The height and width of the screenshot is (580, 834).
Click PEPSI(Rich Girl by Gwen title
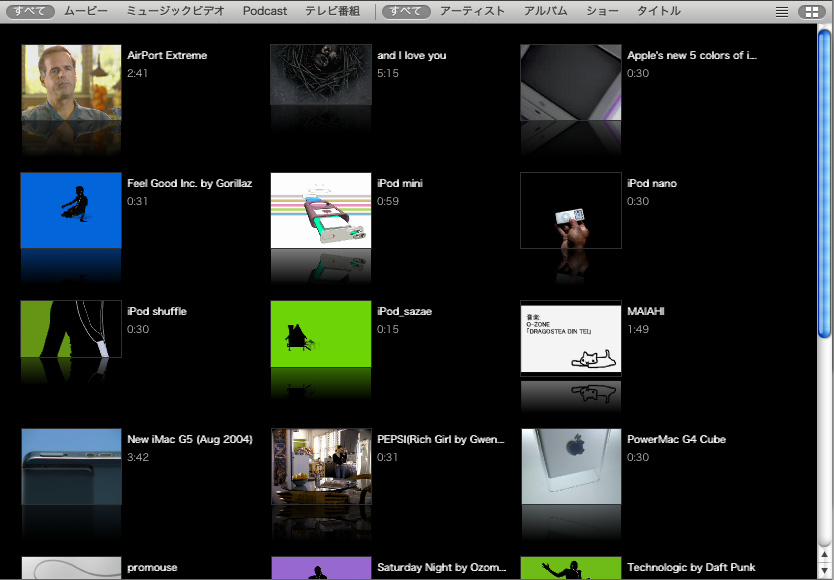pos(441,440)
